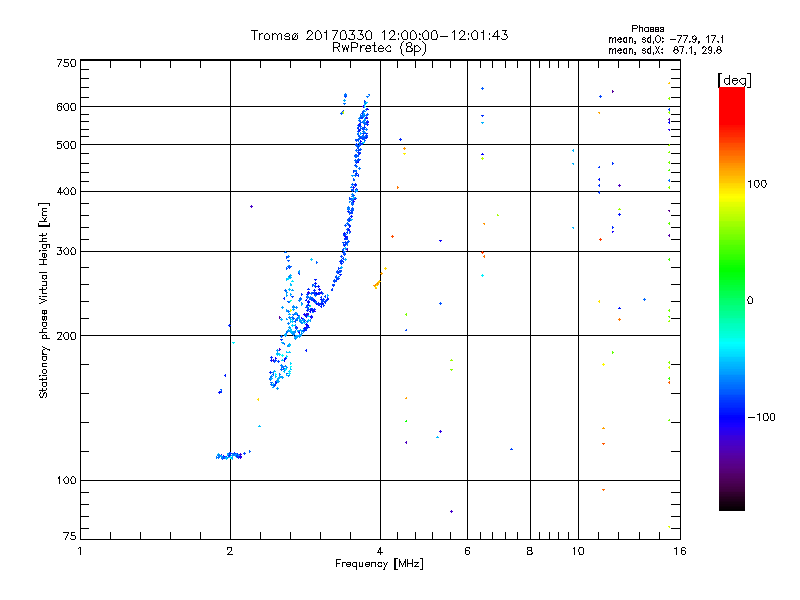Click the colorbar tick label '100'
This screenshot has height=600, width=800.
click(757, 184)
